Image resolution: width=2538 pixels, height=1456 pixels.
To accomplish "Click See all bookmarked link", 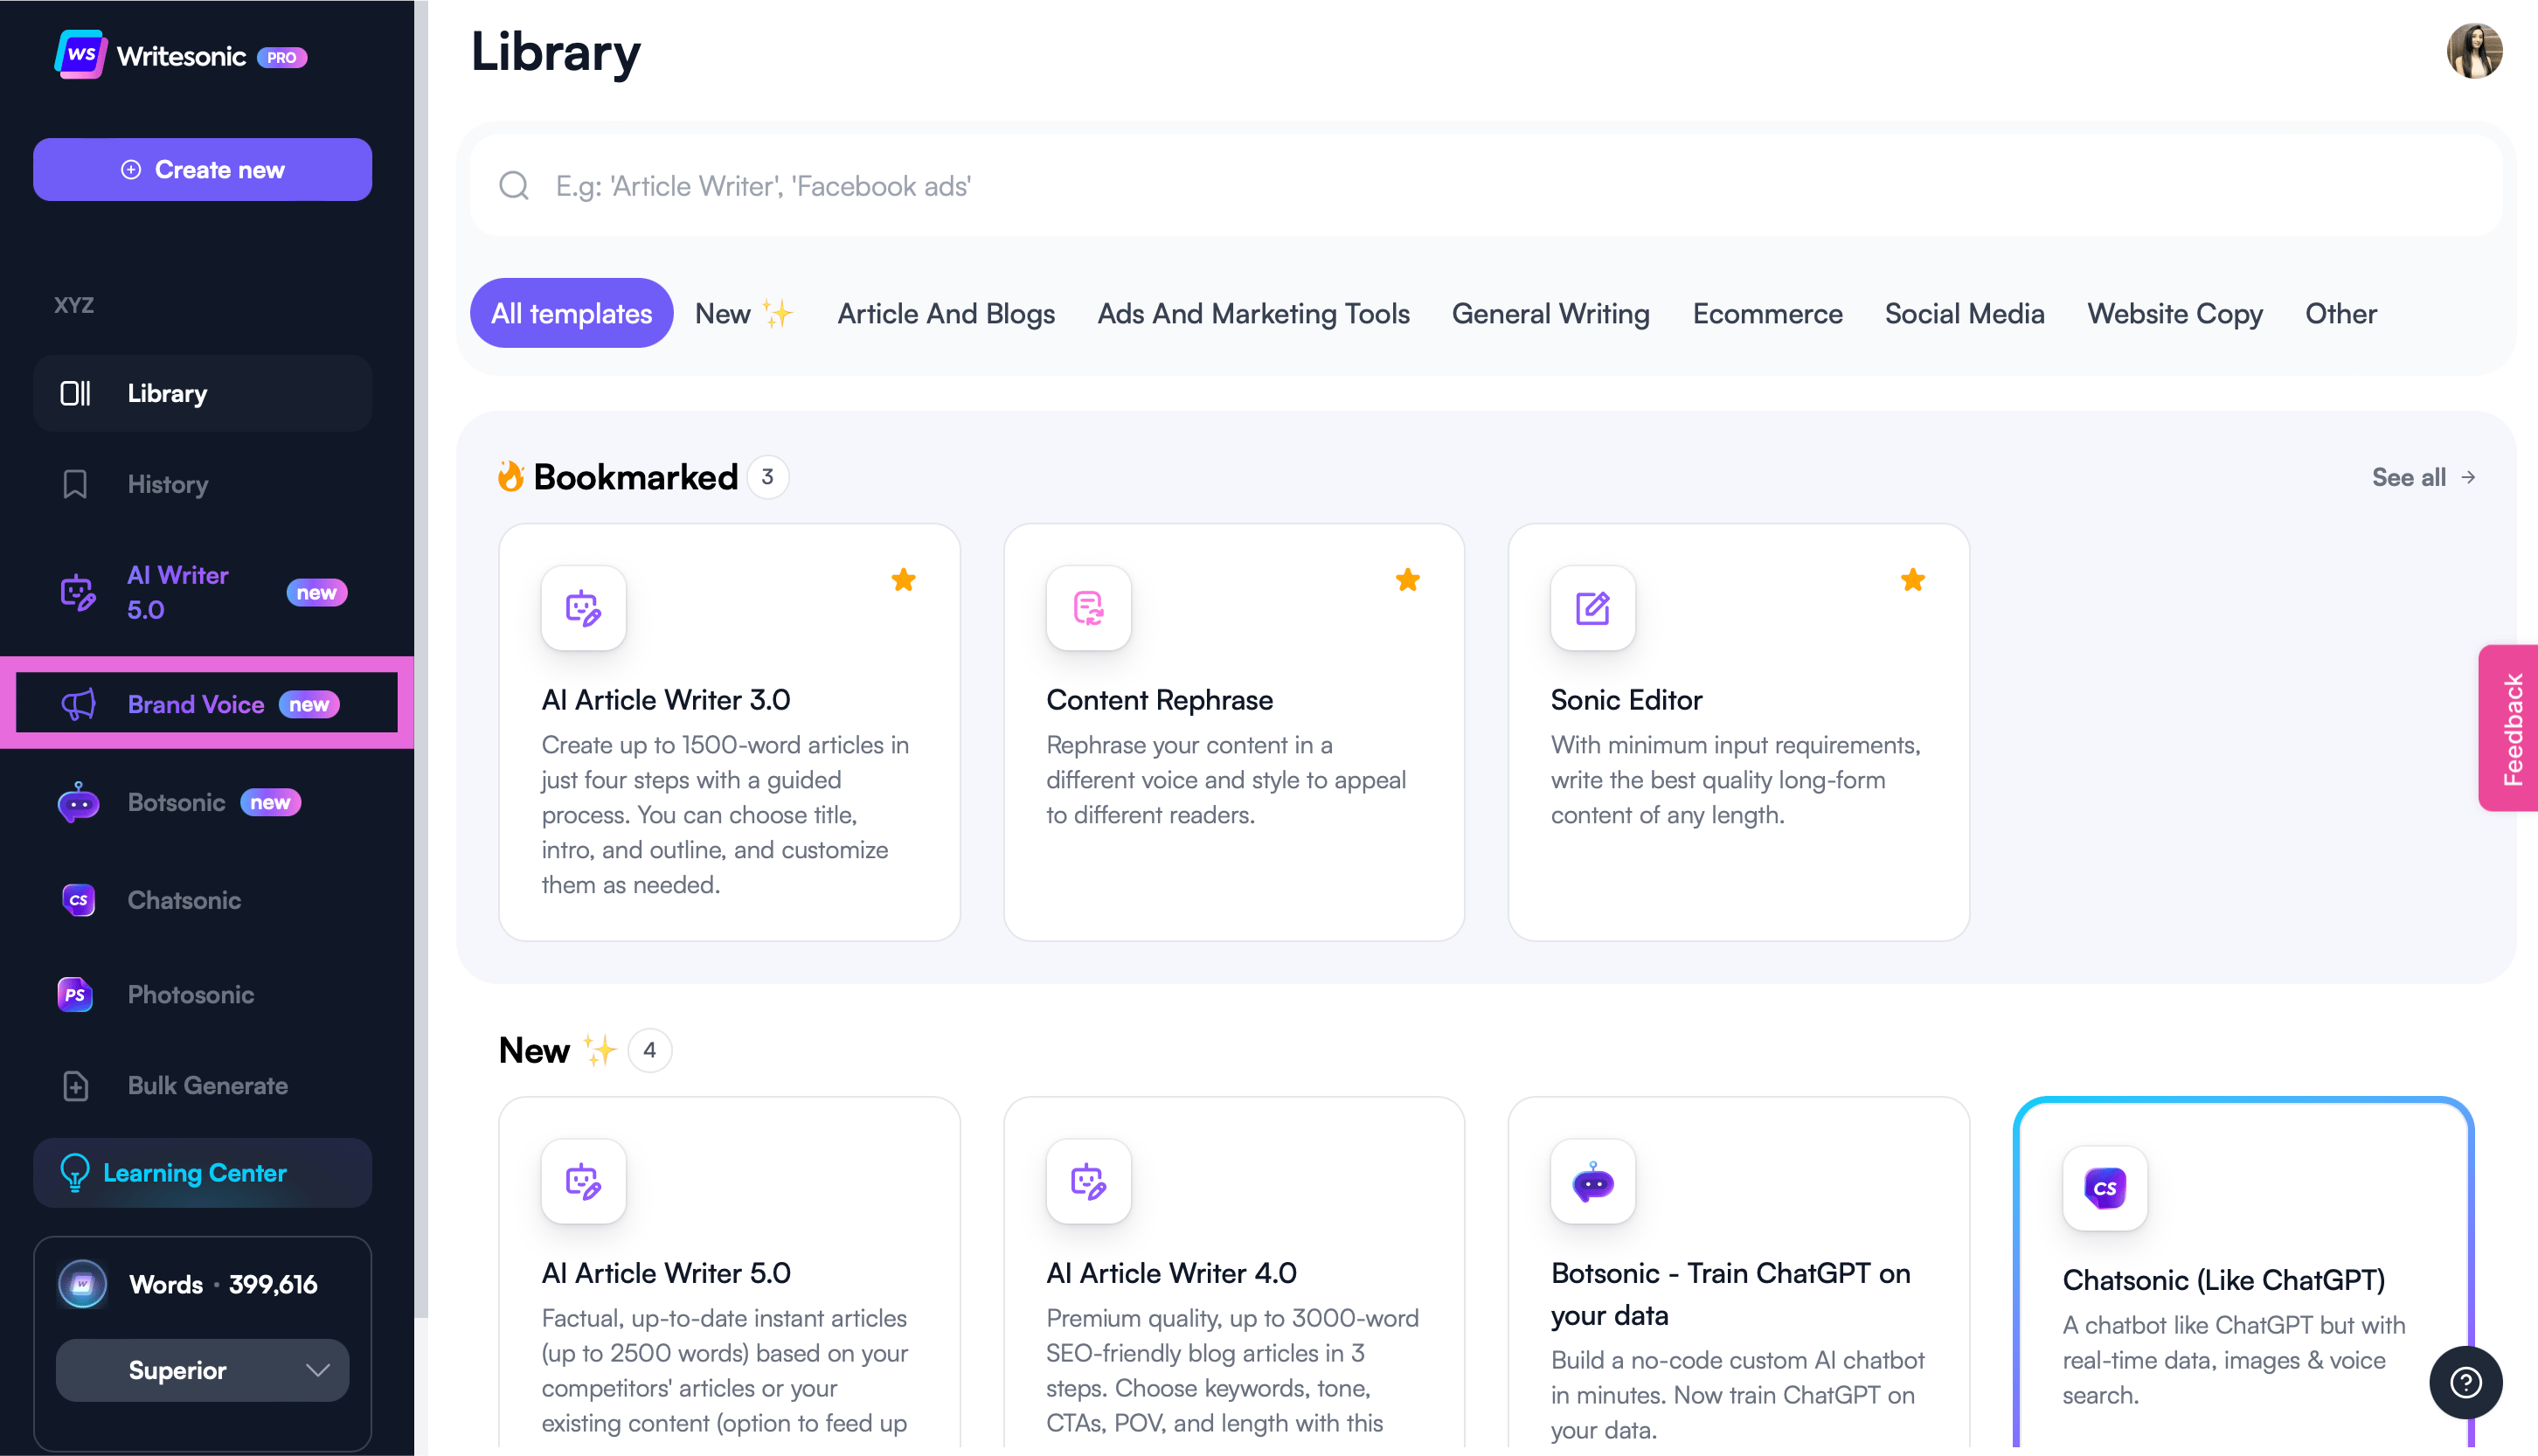I will [x=2424, y=477].
